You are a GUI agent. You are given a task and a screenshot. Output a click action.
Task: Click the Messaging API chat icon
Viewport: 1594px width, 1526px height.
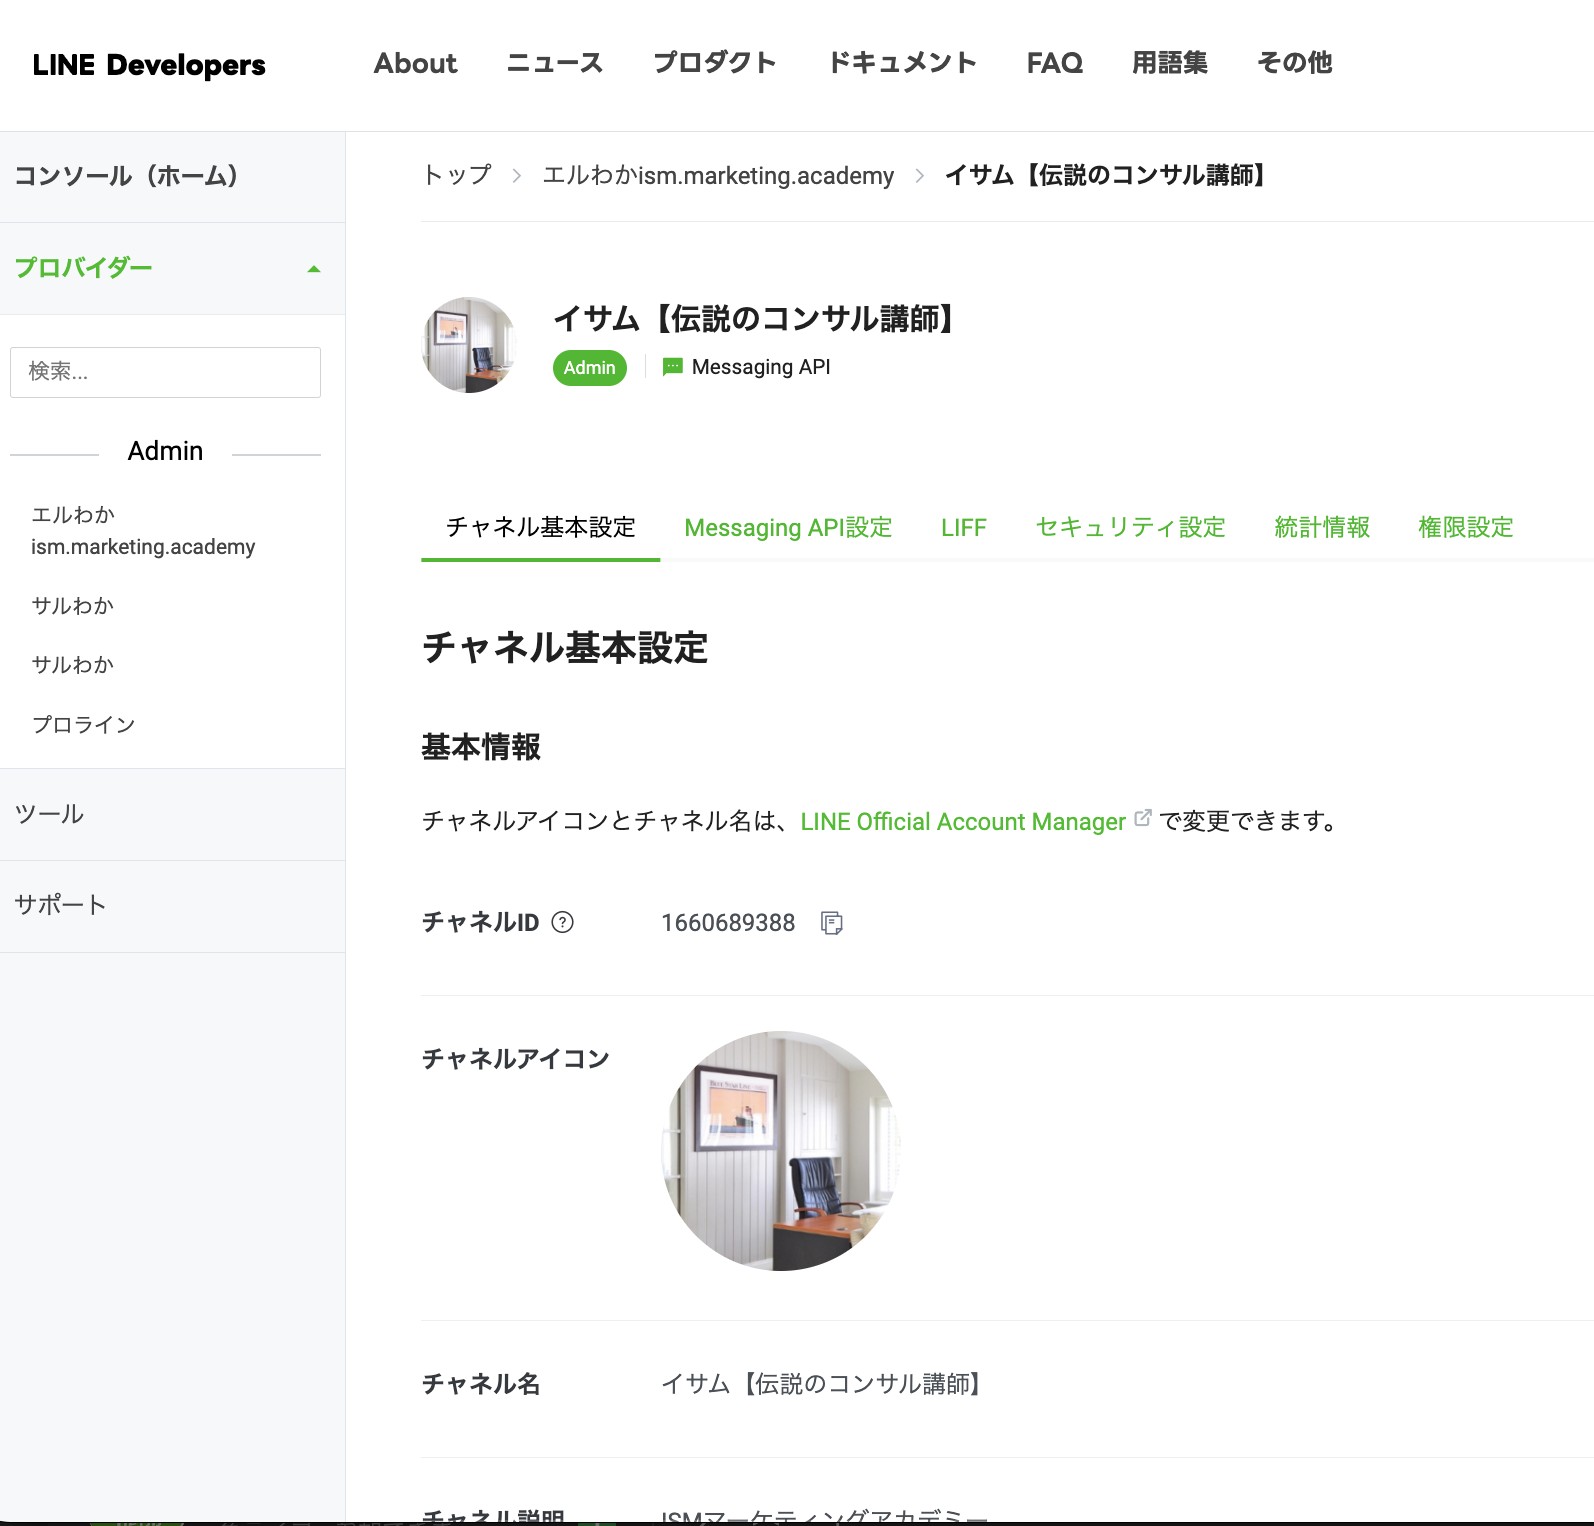[673, 367]
